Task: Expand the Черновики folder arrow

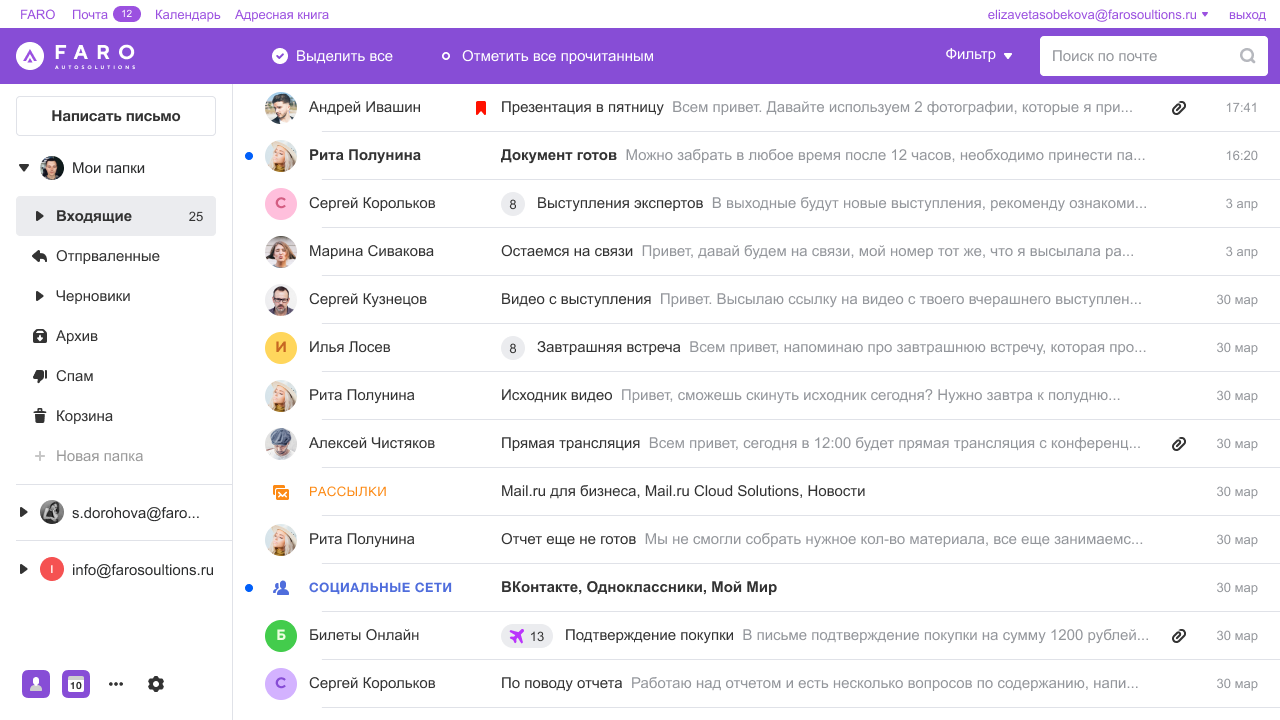Action: click(x=37, y=296)
